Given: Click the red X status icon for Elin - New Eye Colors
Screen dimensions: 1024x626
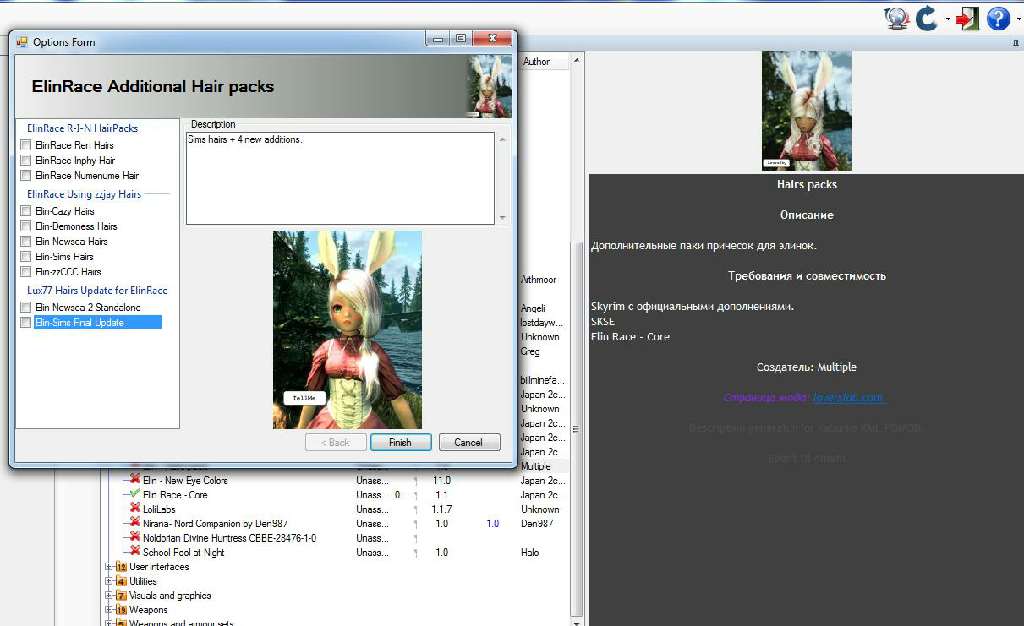Looking at the screenshot, I should coord(135,478).
